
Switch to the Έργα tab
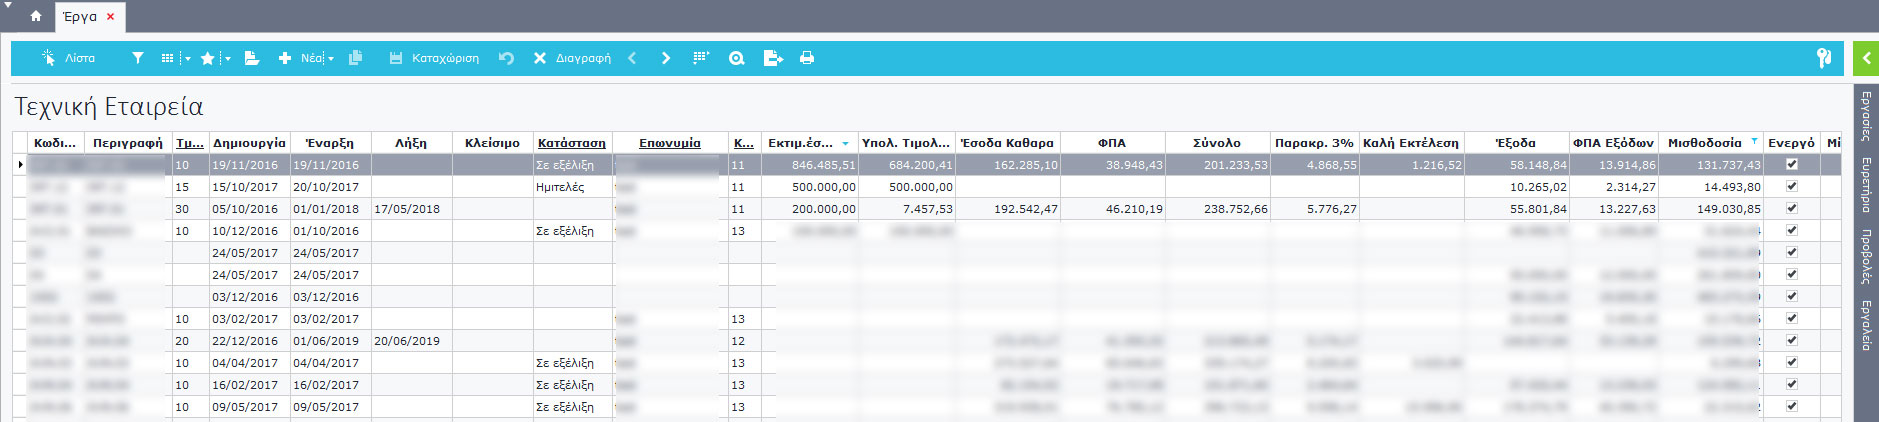click(x=80, y=16)
